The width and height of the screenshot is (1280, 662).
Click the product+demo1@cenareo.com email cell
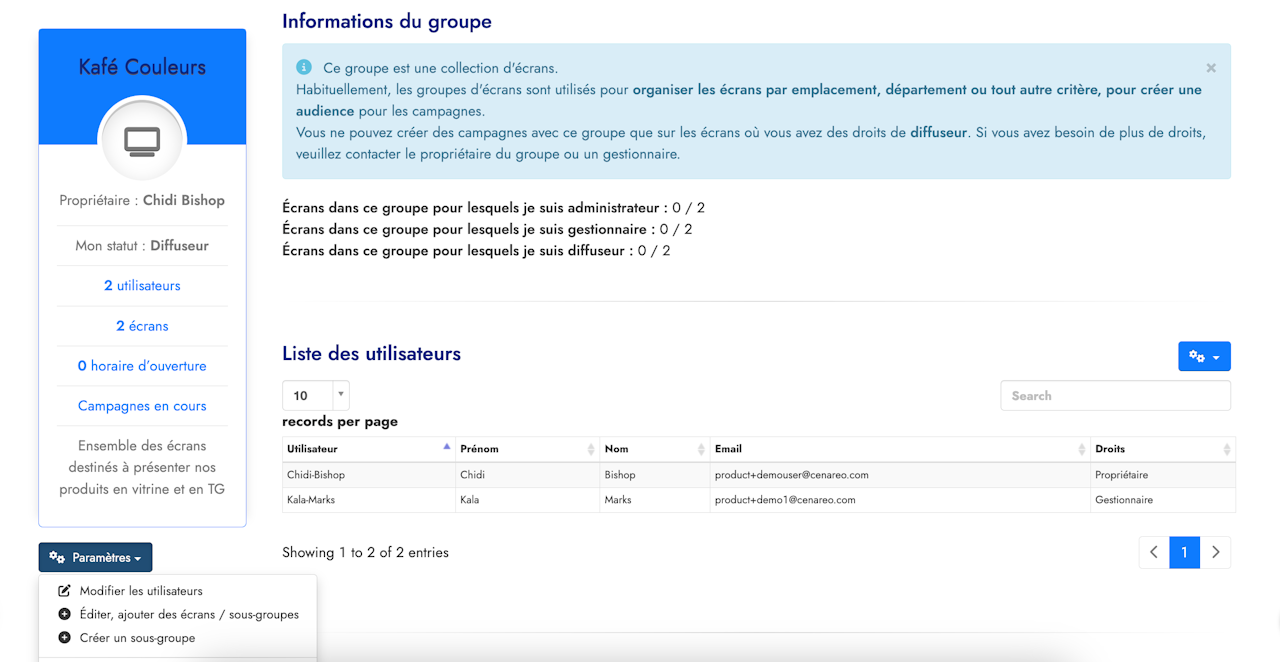900,500
